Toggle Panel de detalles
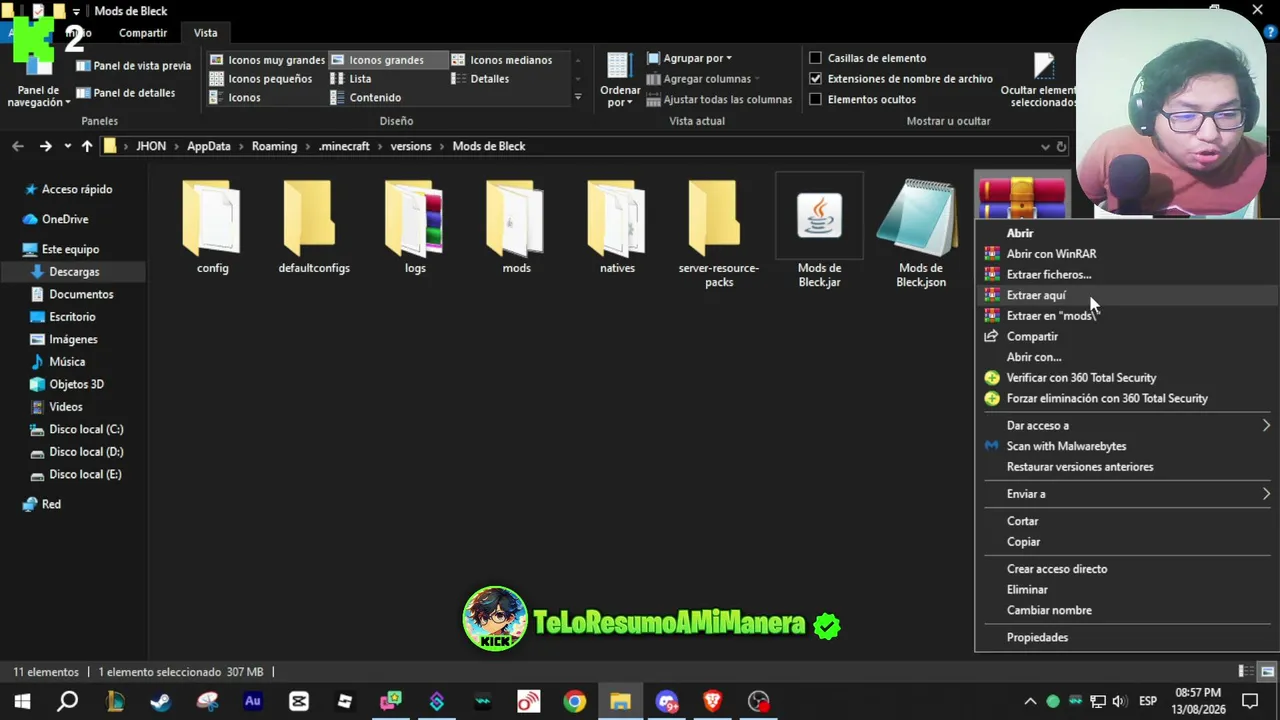Viewport: 1280px width, 720px height. 126,93
